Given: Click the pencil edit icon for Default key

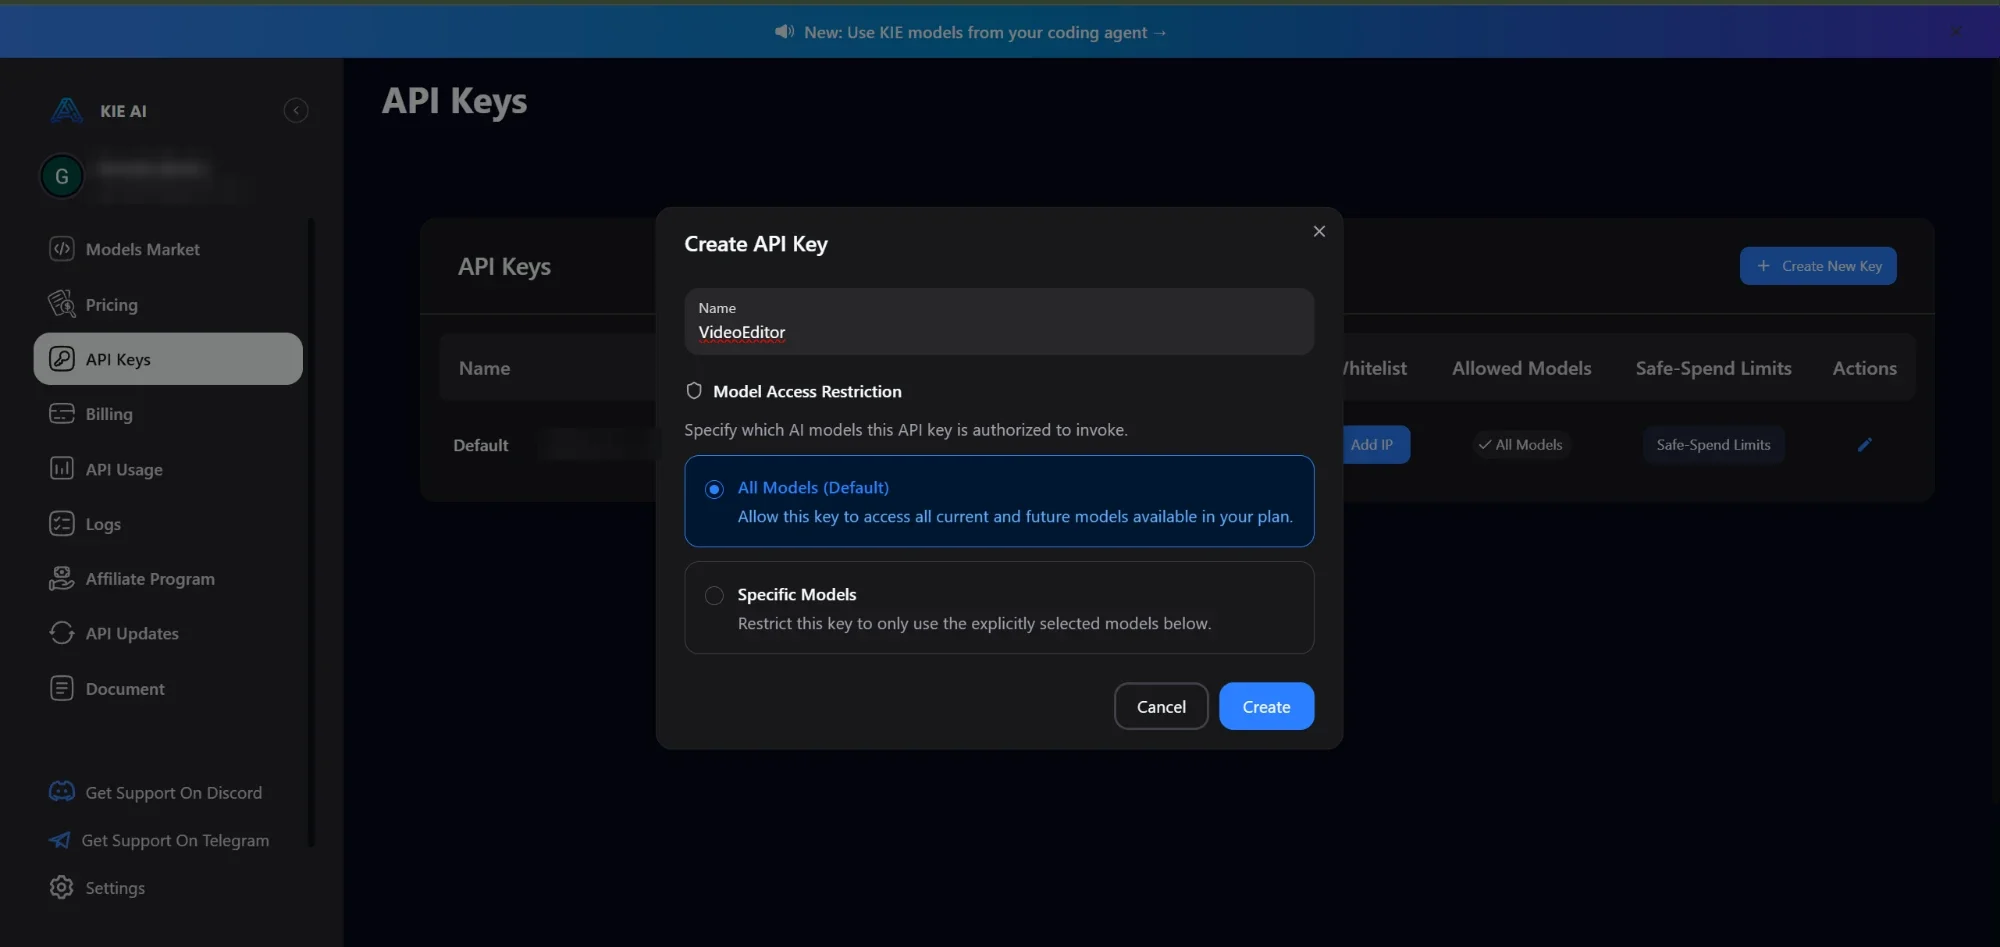Looking at the screenshot, I should [x=1864, y=445].
